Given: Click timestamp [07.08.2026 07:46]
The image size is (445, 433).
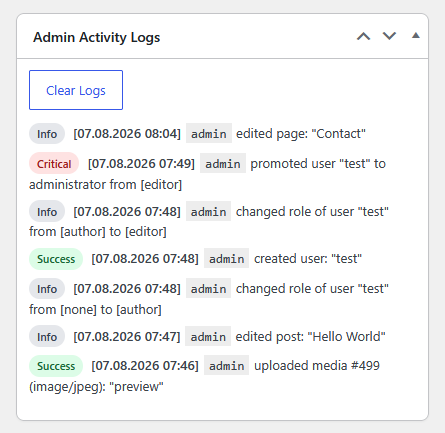Looking at the screenshot, I should pos(145,366).
